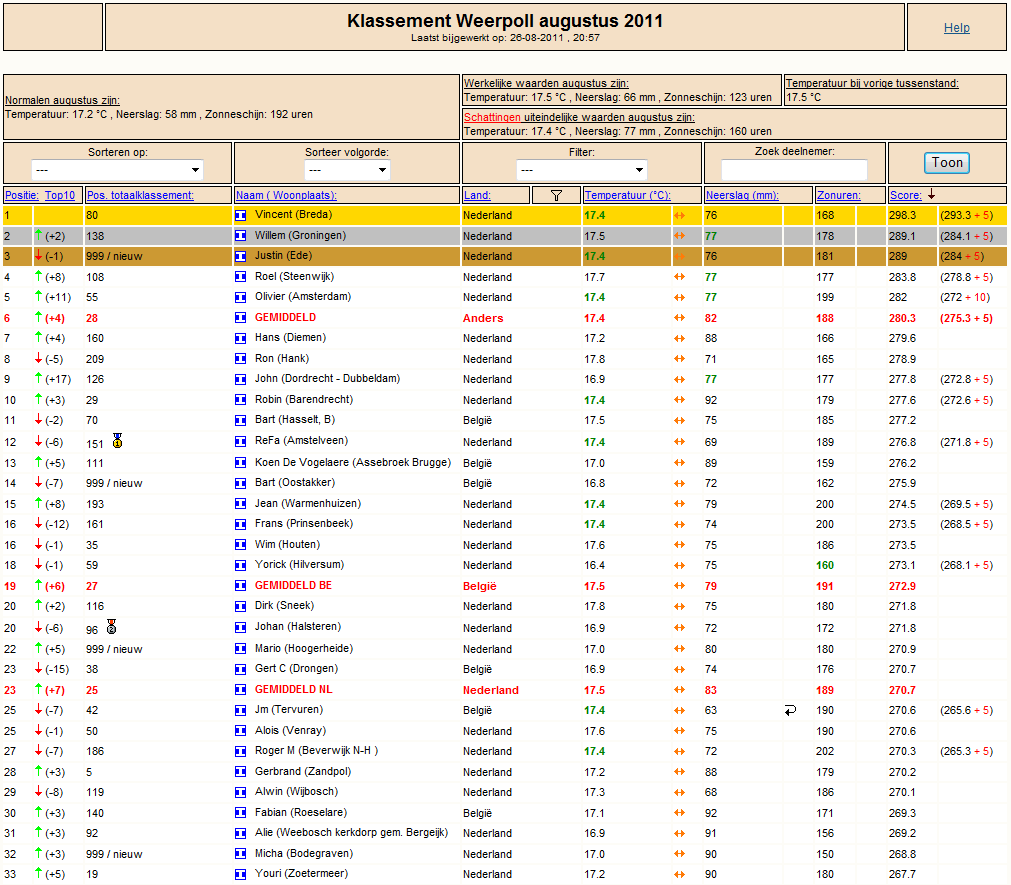
Task: Open the Filter dropdown list
Action: tap(582, 170)
